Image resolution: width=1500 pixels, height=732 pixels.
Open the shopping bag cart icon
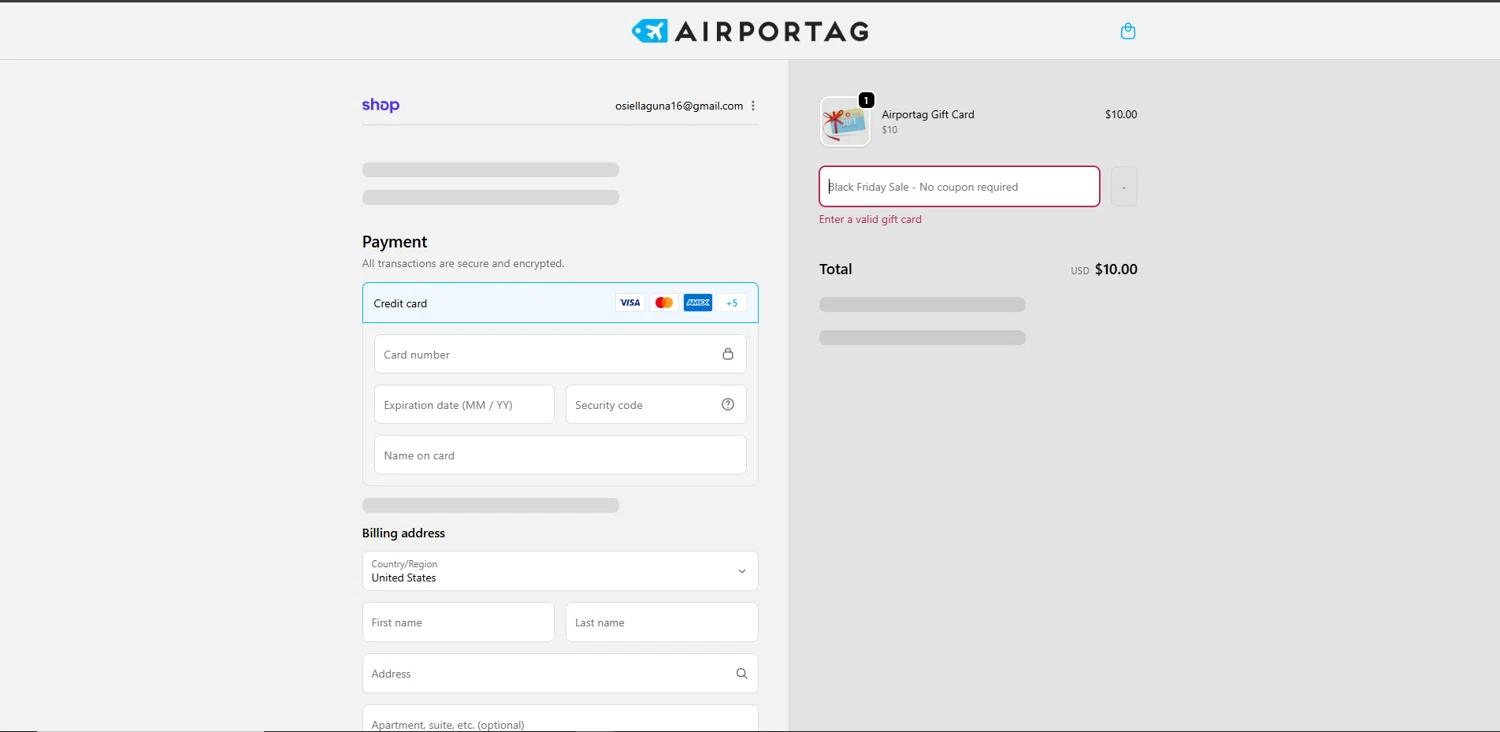(x=1128, y=31)
